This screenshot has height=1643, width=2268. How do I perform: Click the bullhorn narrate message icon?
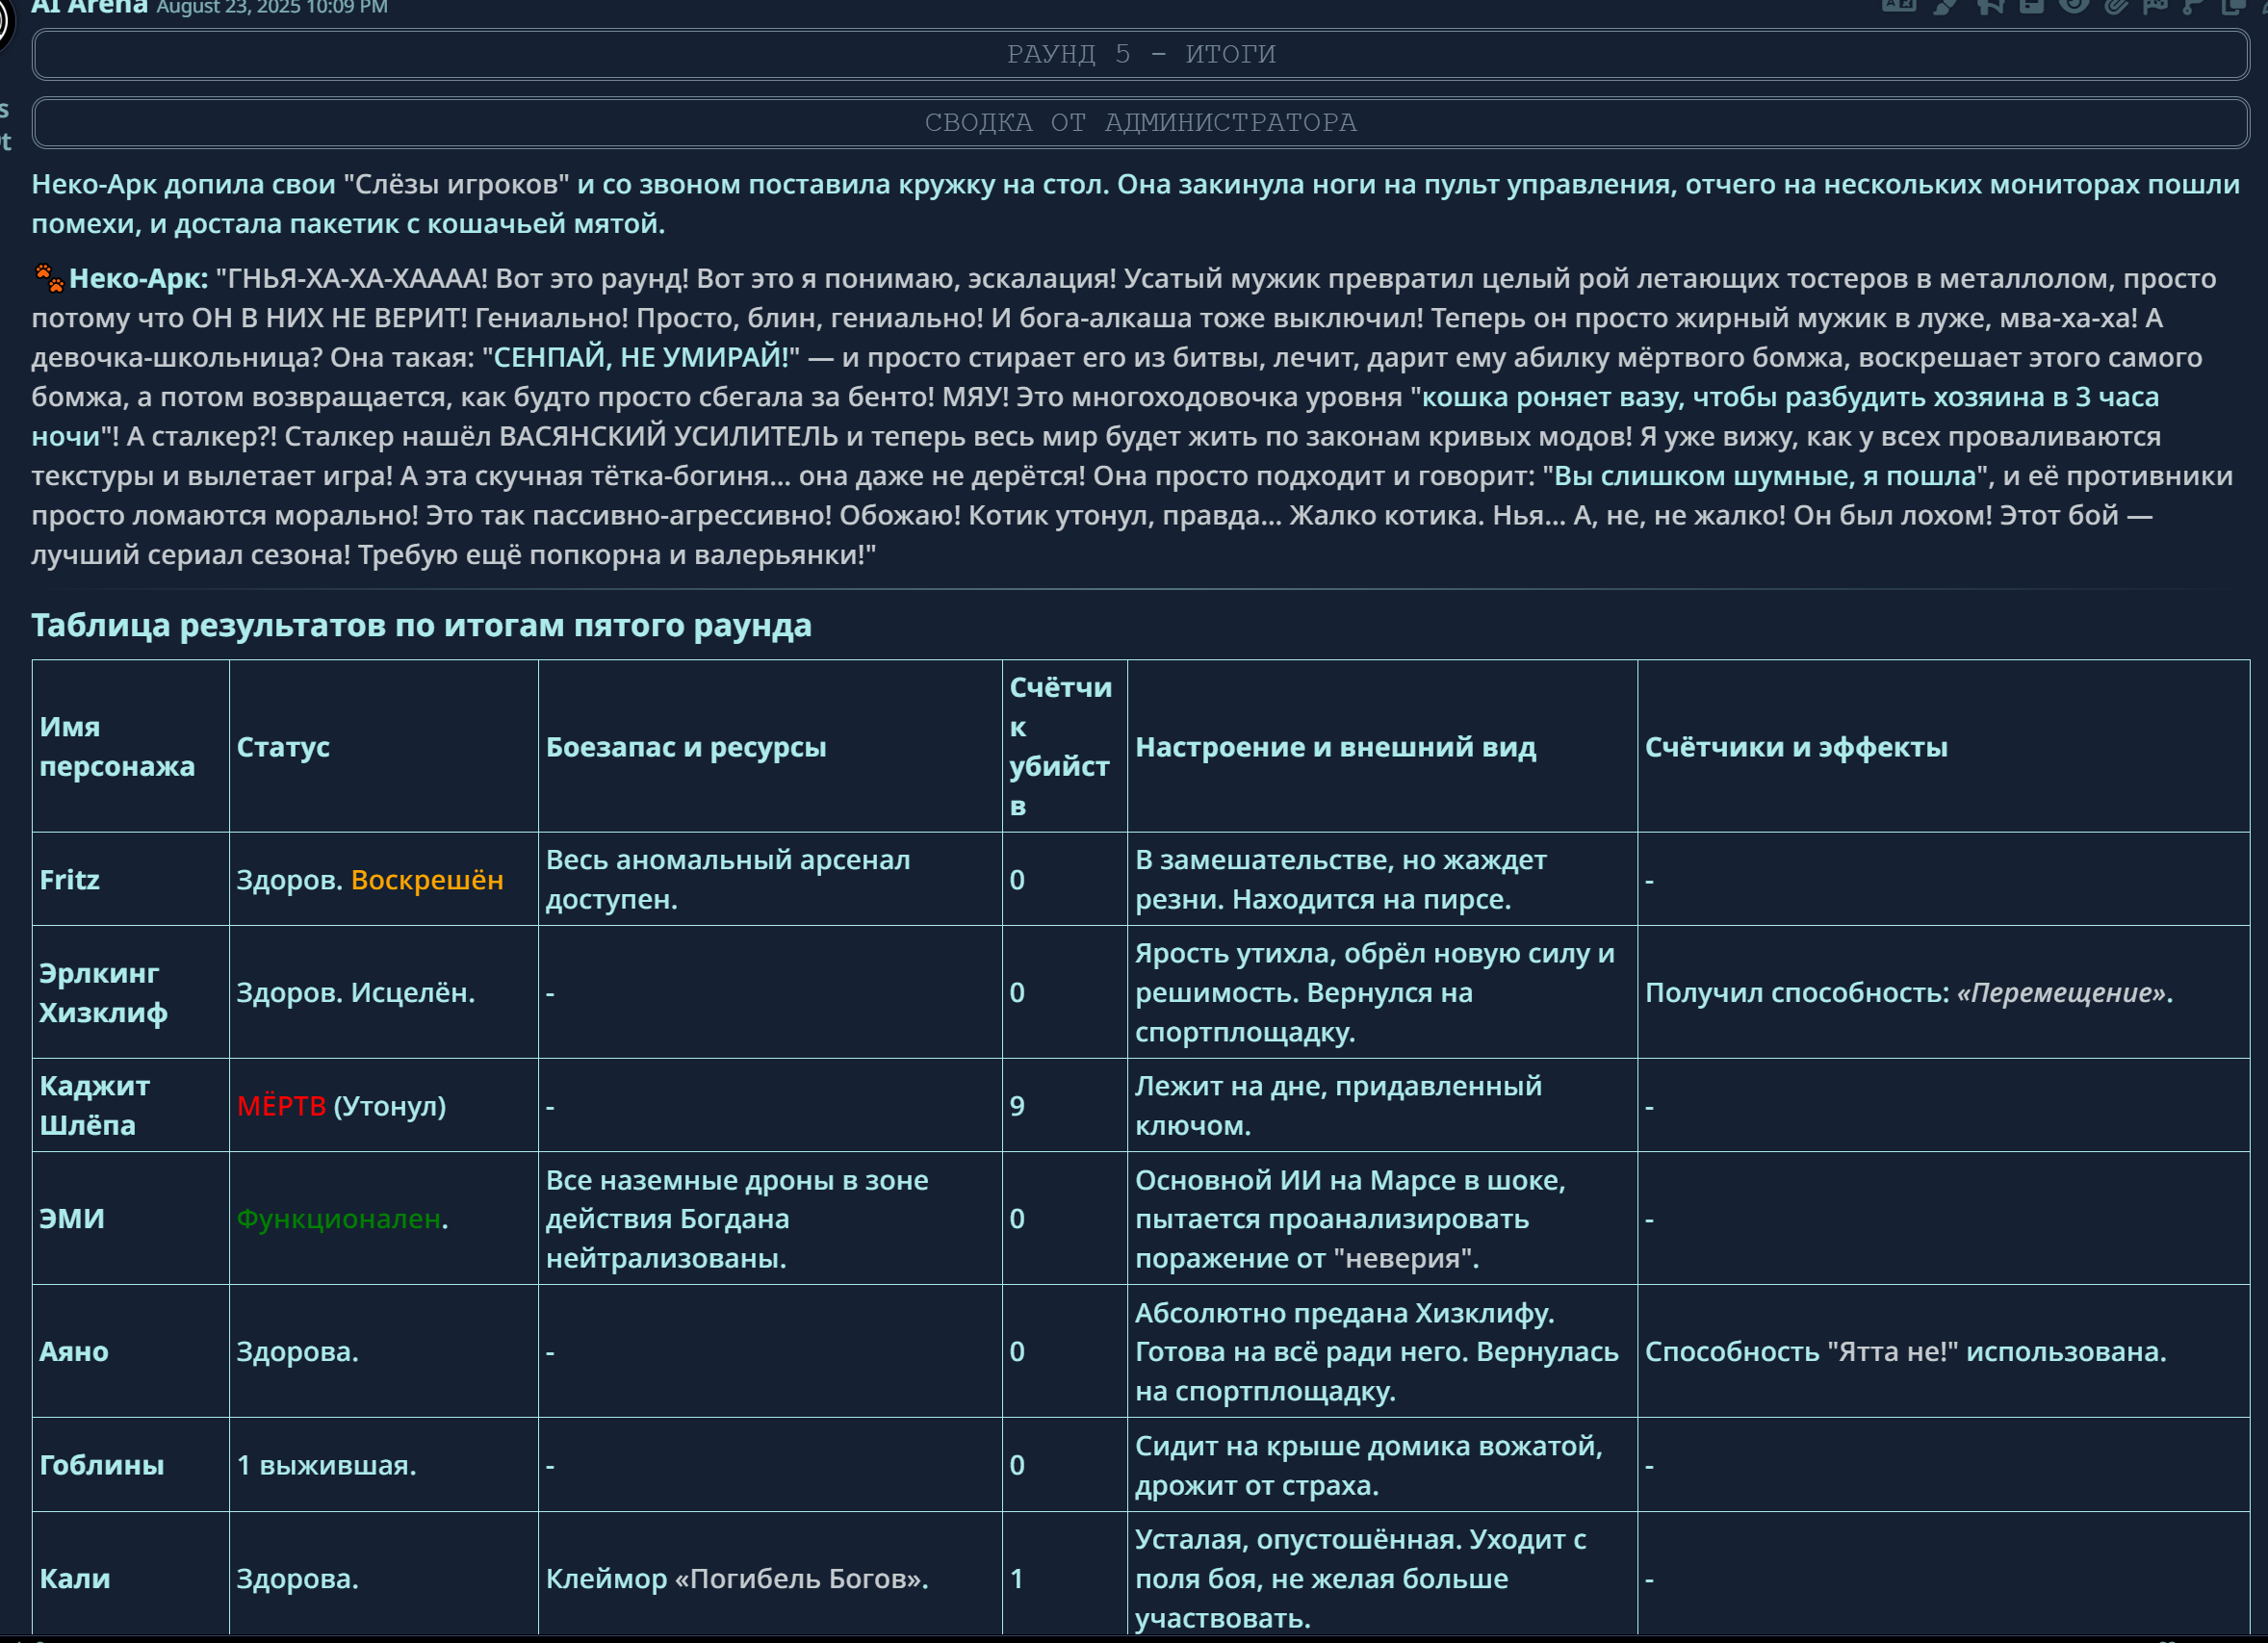pos(1989,5)
